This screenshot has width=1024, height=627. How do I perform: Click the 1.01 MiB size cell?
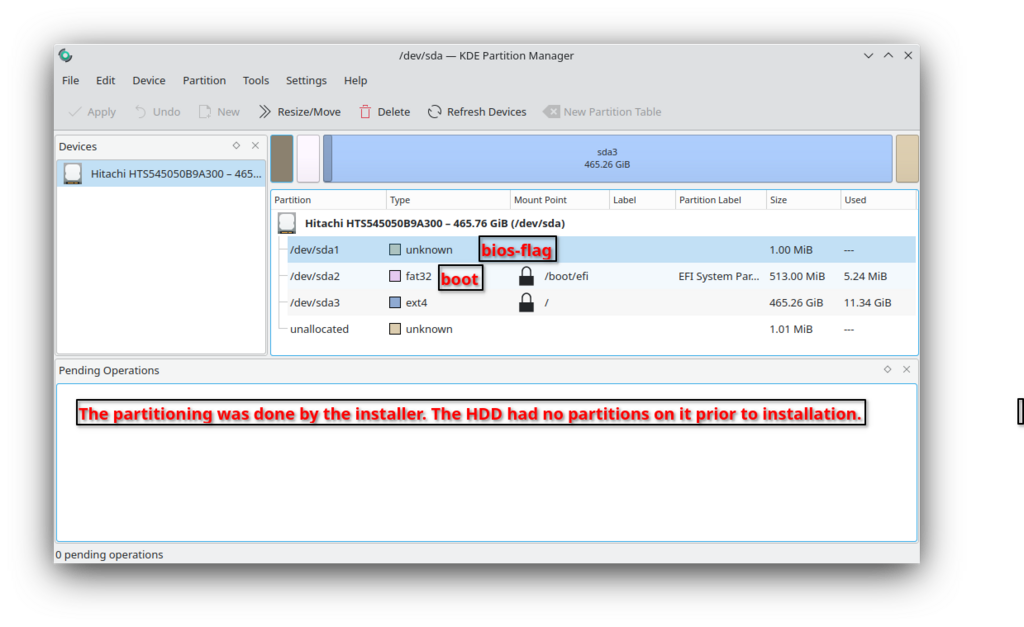click(x=791, y=329)
